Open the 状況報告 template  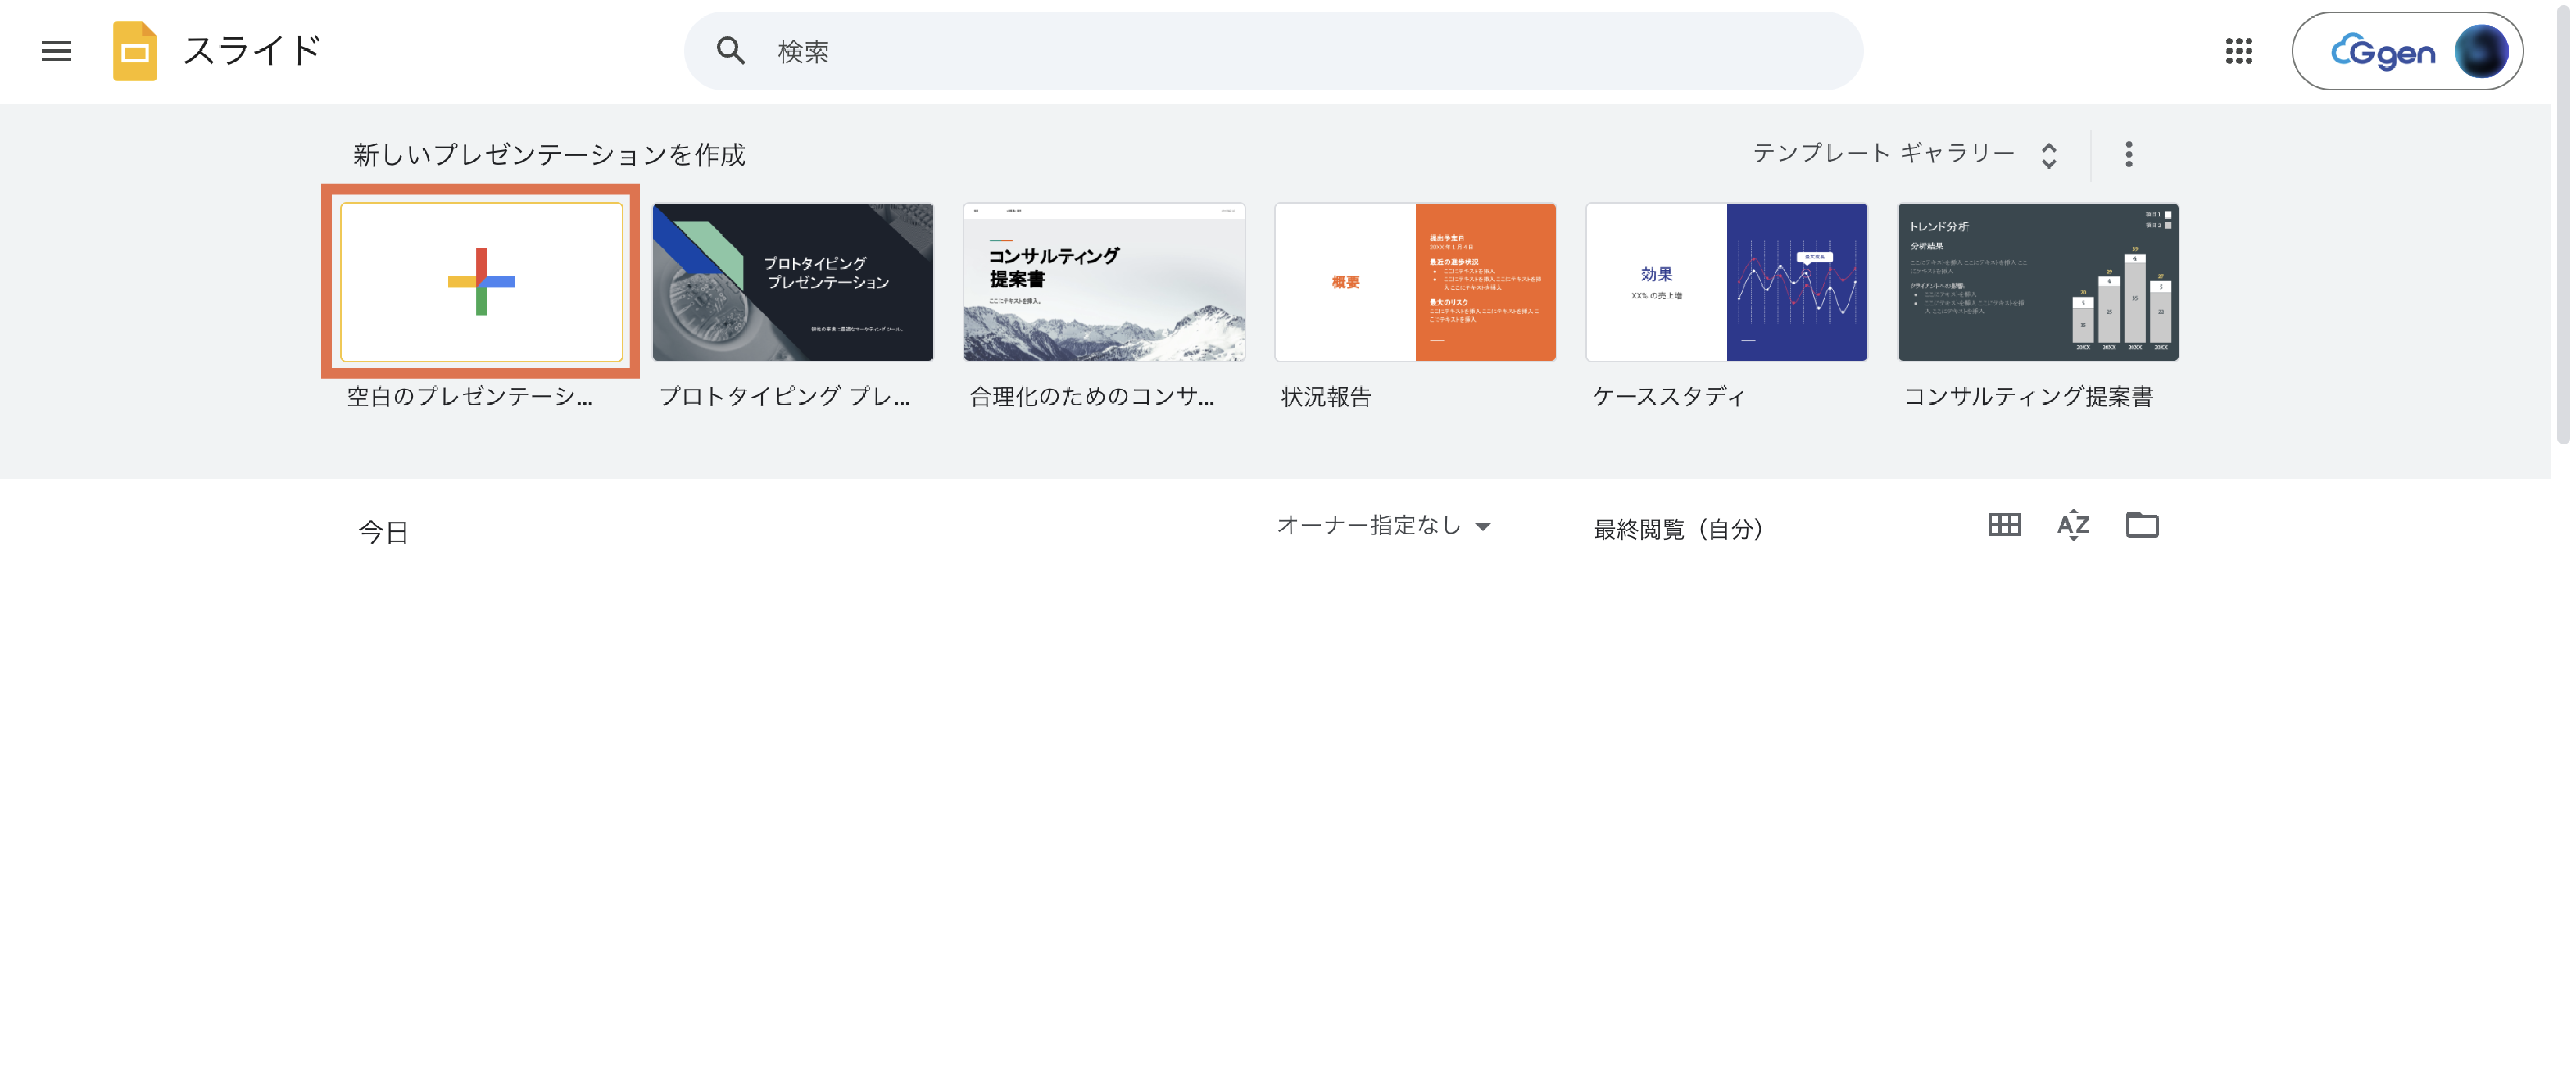click(1415, 282)
